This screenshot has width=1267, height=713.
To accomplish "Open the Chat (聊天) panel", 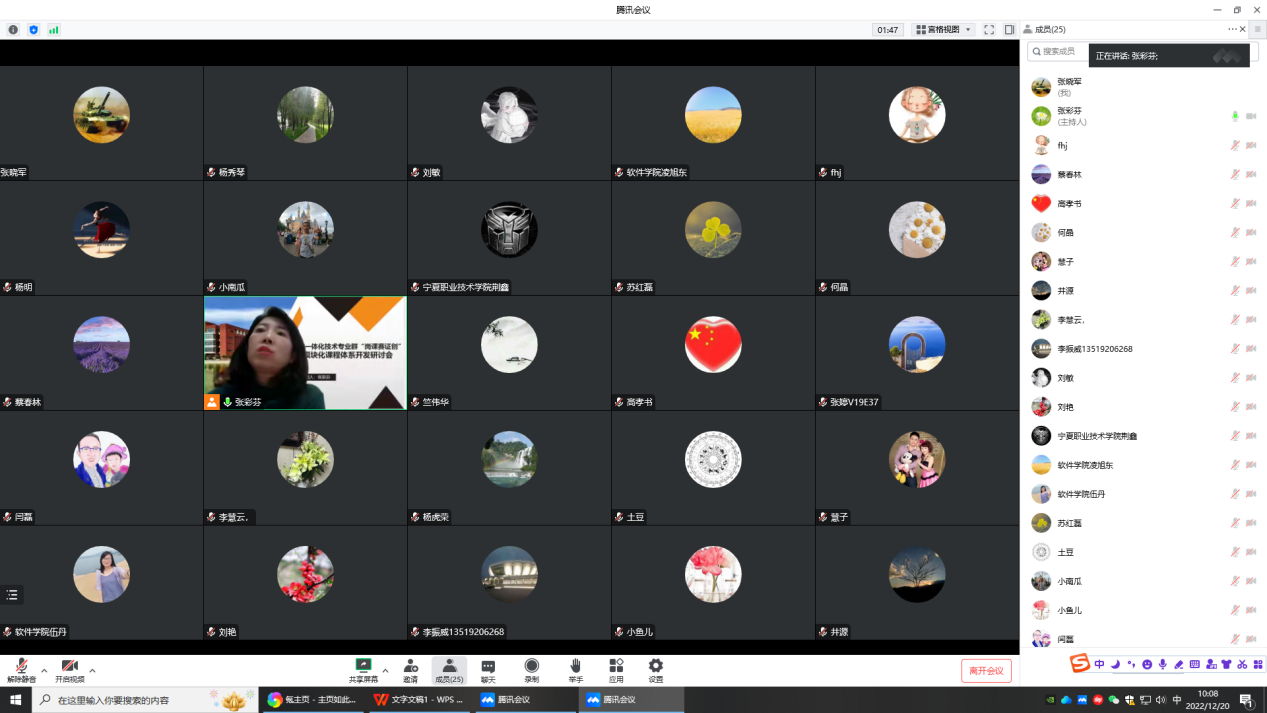I will (488, 670).
